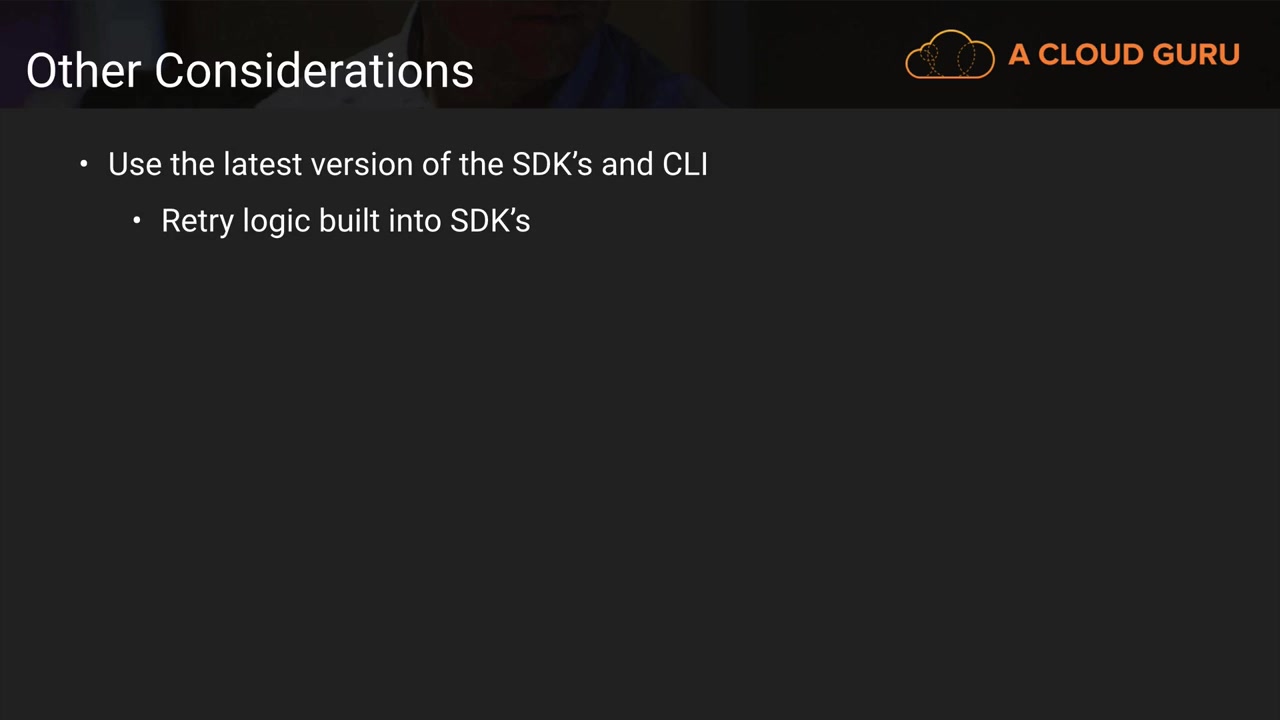
Task: Click the first top-level bullet point dot
Action: (x=84, y=164)
